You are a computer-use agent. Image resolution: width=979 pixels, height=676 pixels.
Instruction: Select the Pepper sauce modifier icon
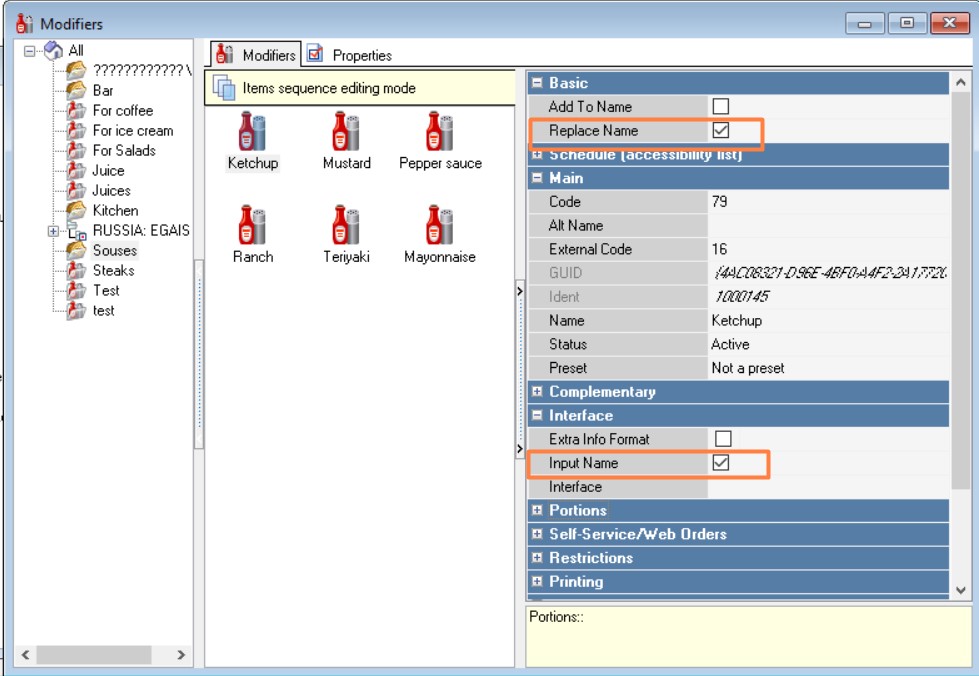pos(440,131)
